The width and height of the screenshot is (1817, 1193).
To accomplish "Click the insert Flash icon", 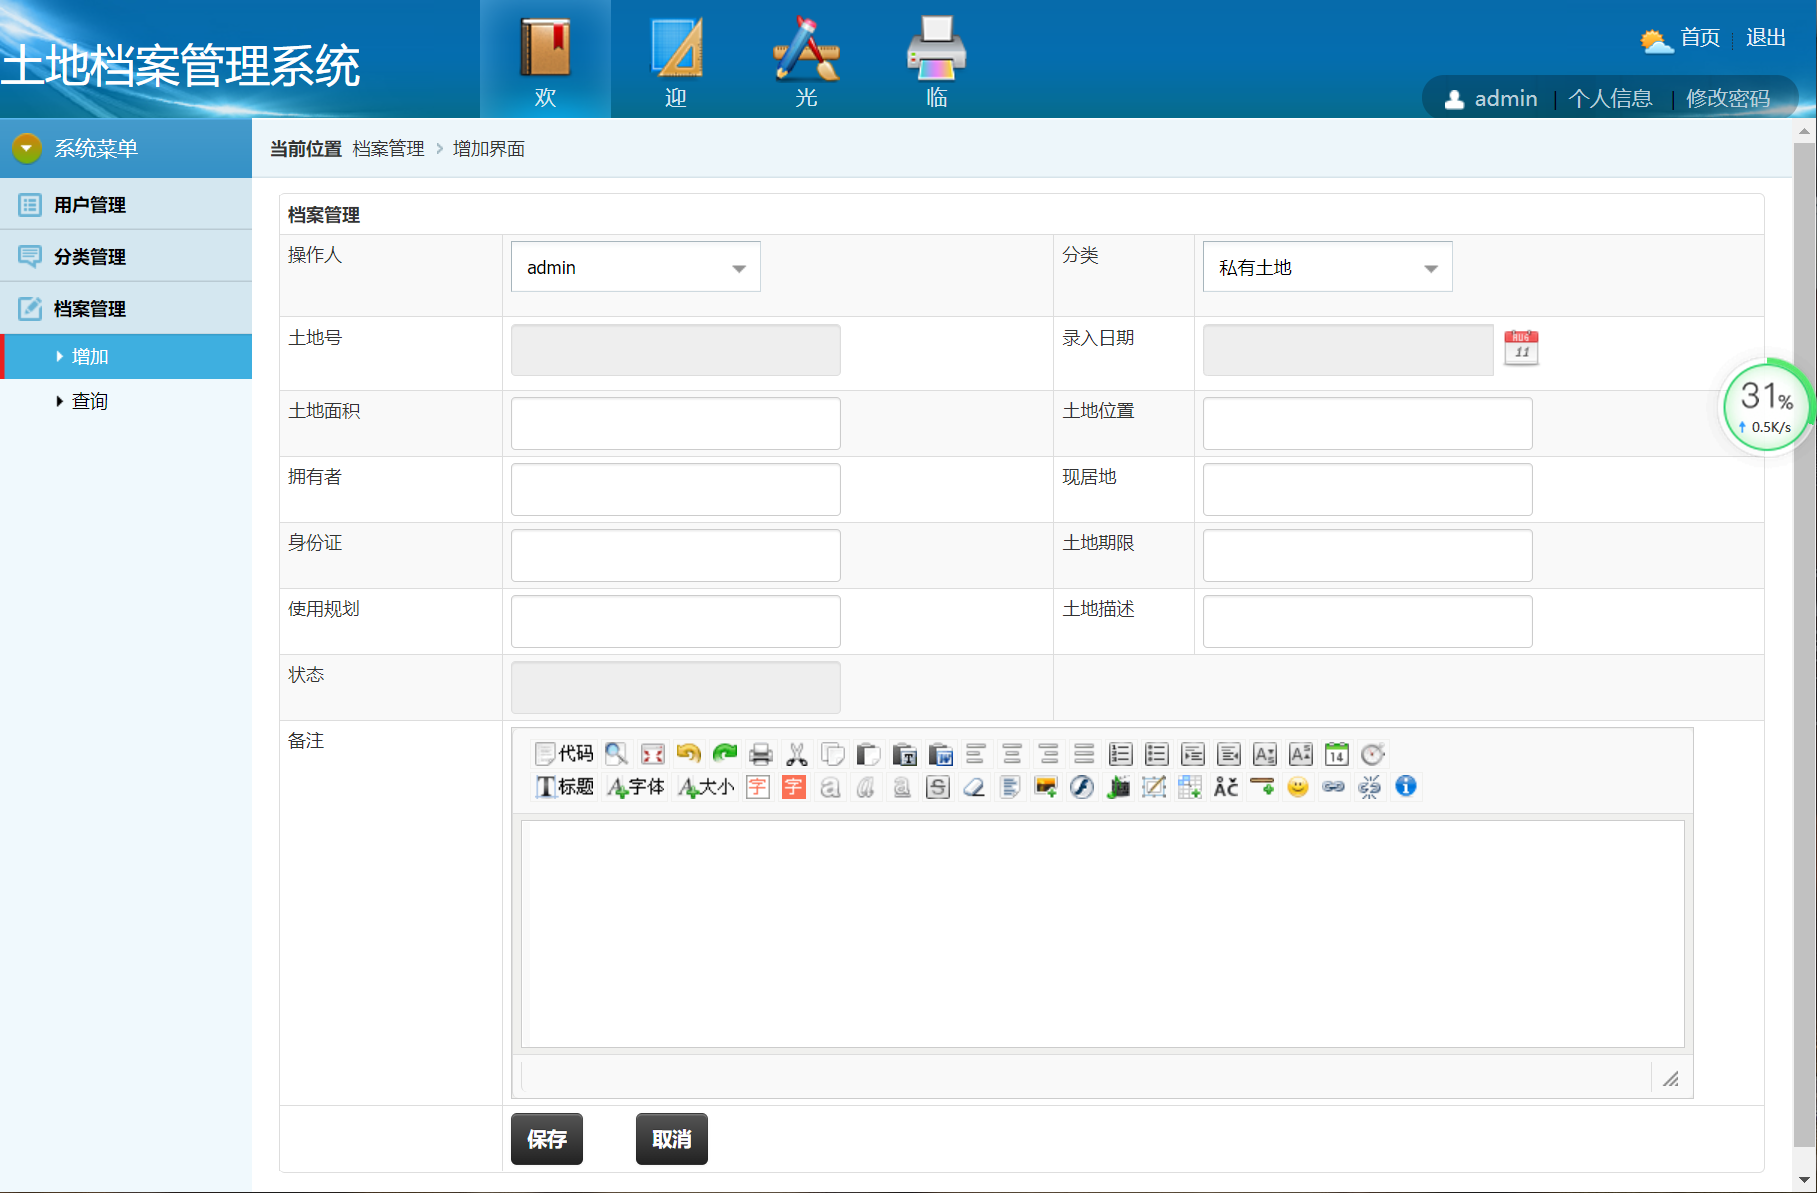I will (x=1082, y=787).
